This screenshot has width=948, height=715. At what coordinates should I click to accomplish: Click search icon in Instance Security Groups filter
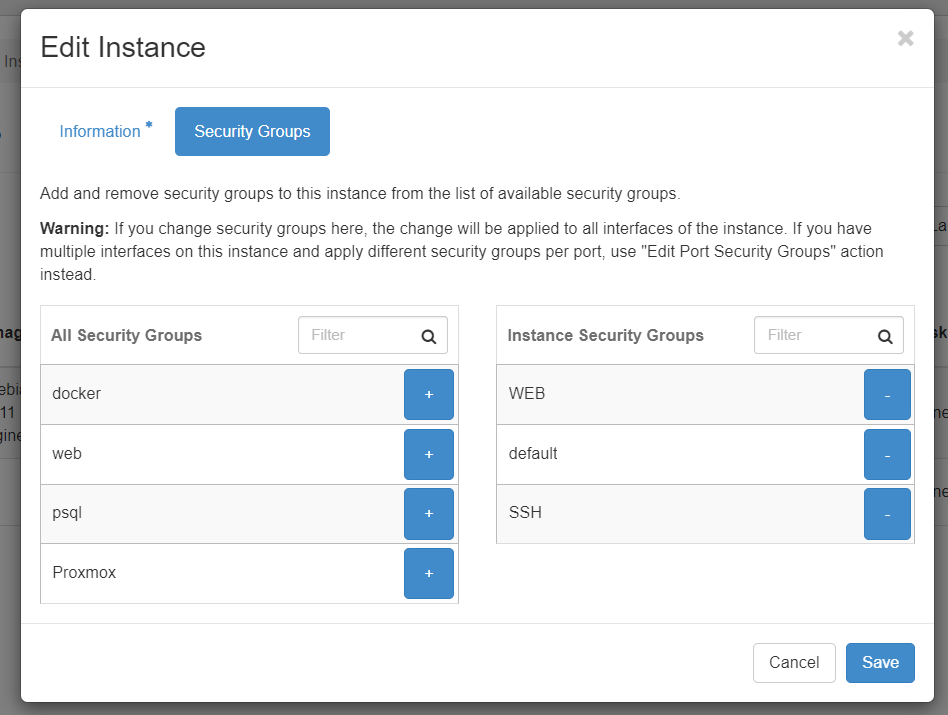[x=885, y=336]
